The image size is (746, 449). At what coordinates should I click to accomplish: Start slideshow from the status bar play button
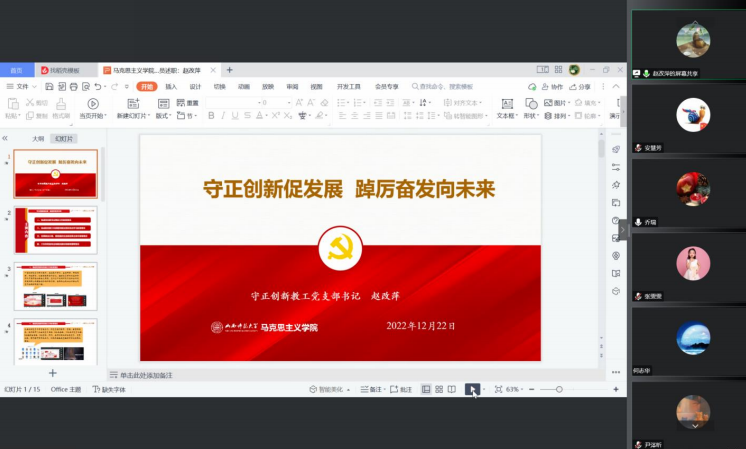coord(472,389)
